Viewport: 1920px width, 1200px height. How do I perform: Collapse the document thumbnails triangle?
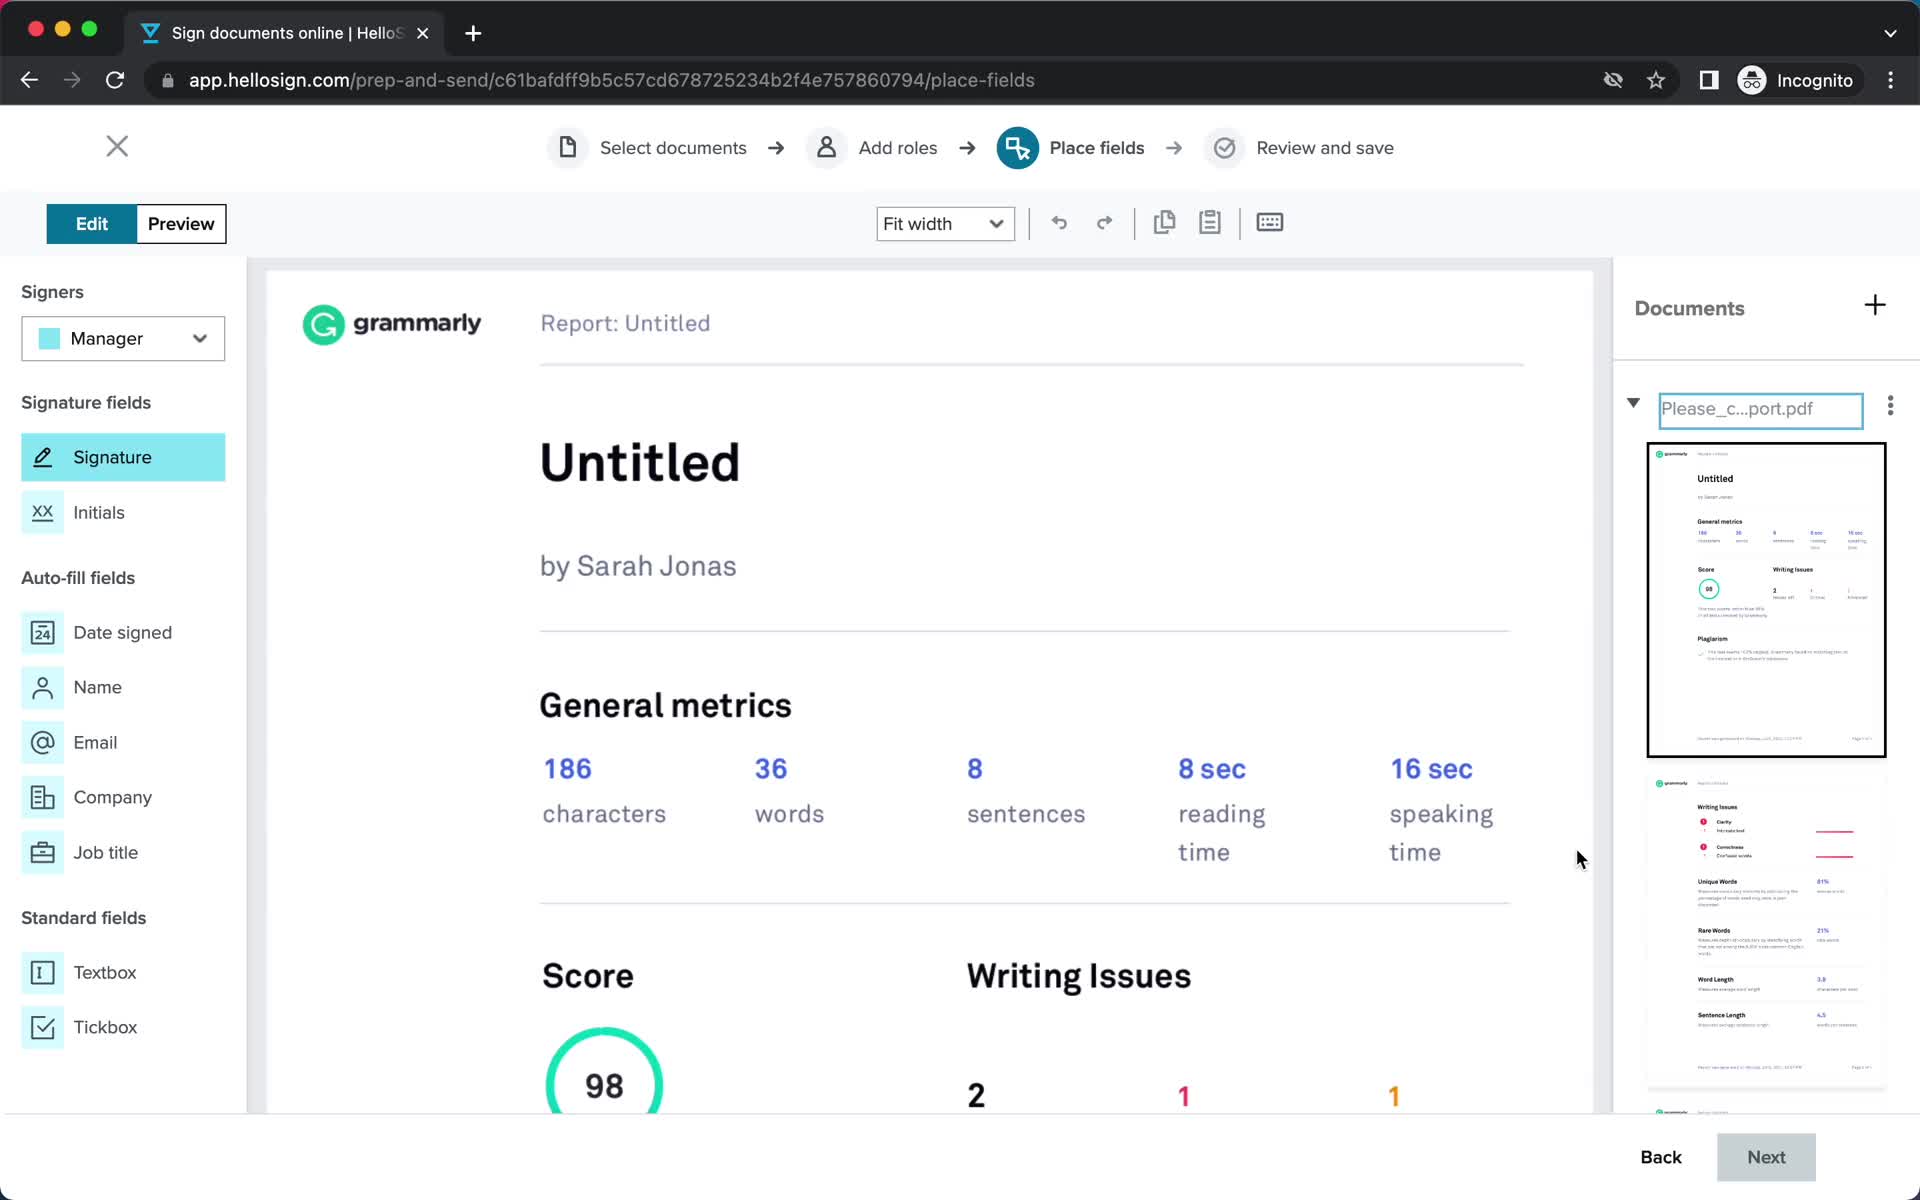(x=1633, y=403)
